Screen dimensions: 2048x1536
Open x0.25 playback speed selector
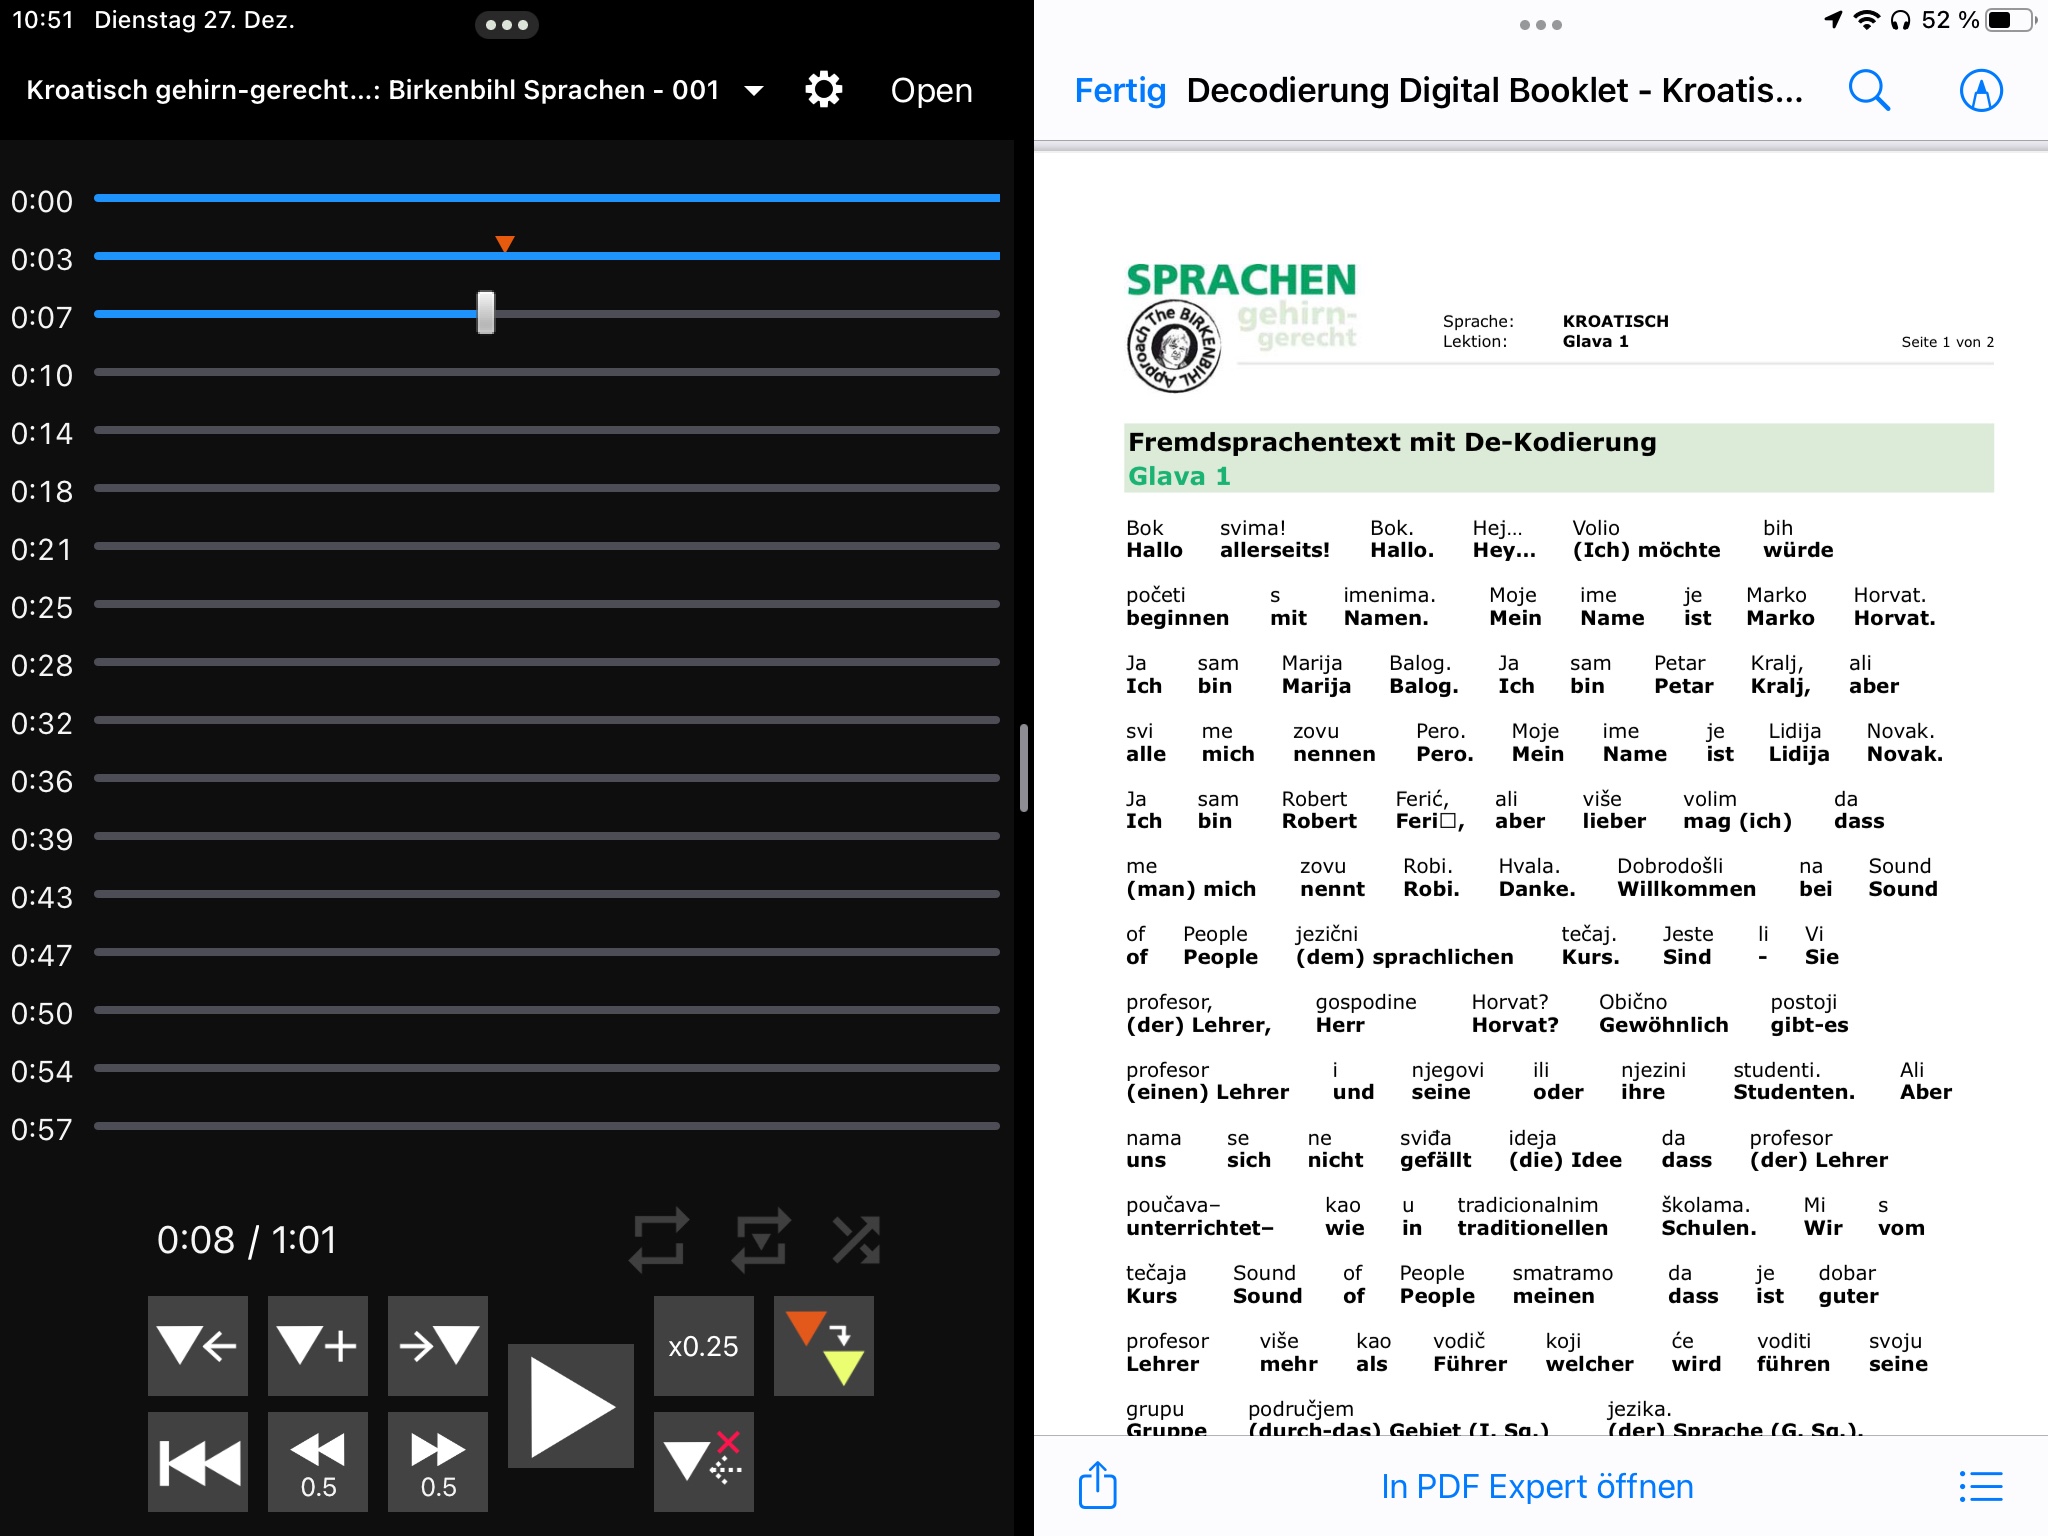(703, 1345)
